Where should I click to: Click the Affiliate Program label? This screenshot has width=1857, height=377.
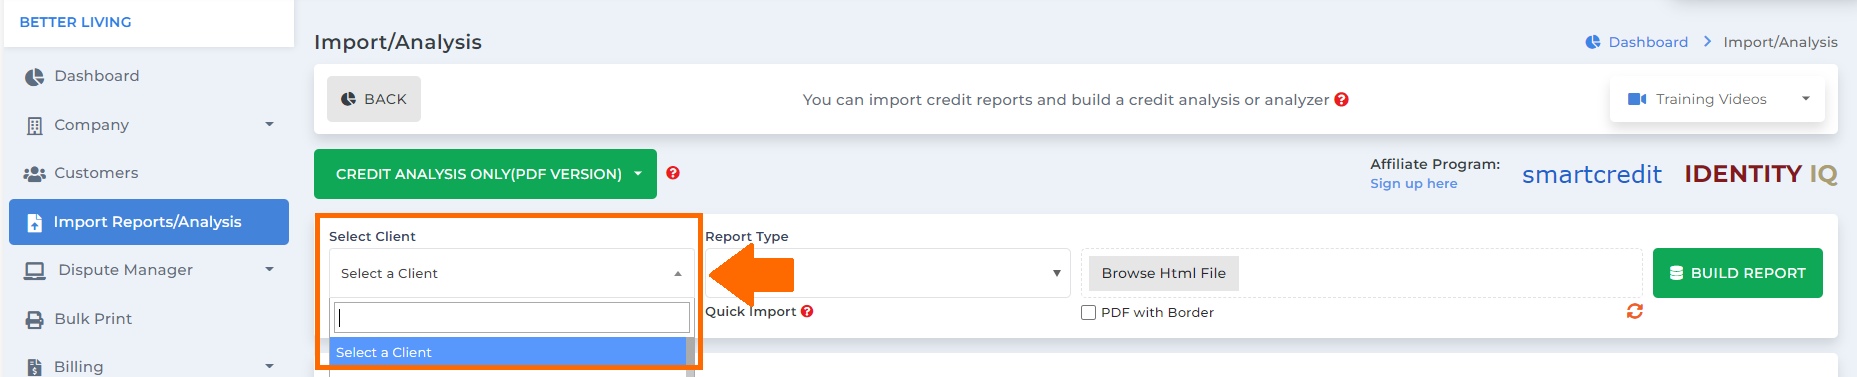click(1435, 164)
